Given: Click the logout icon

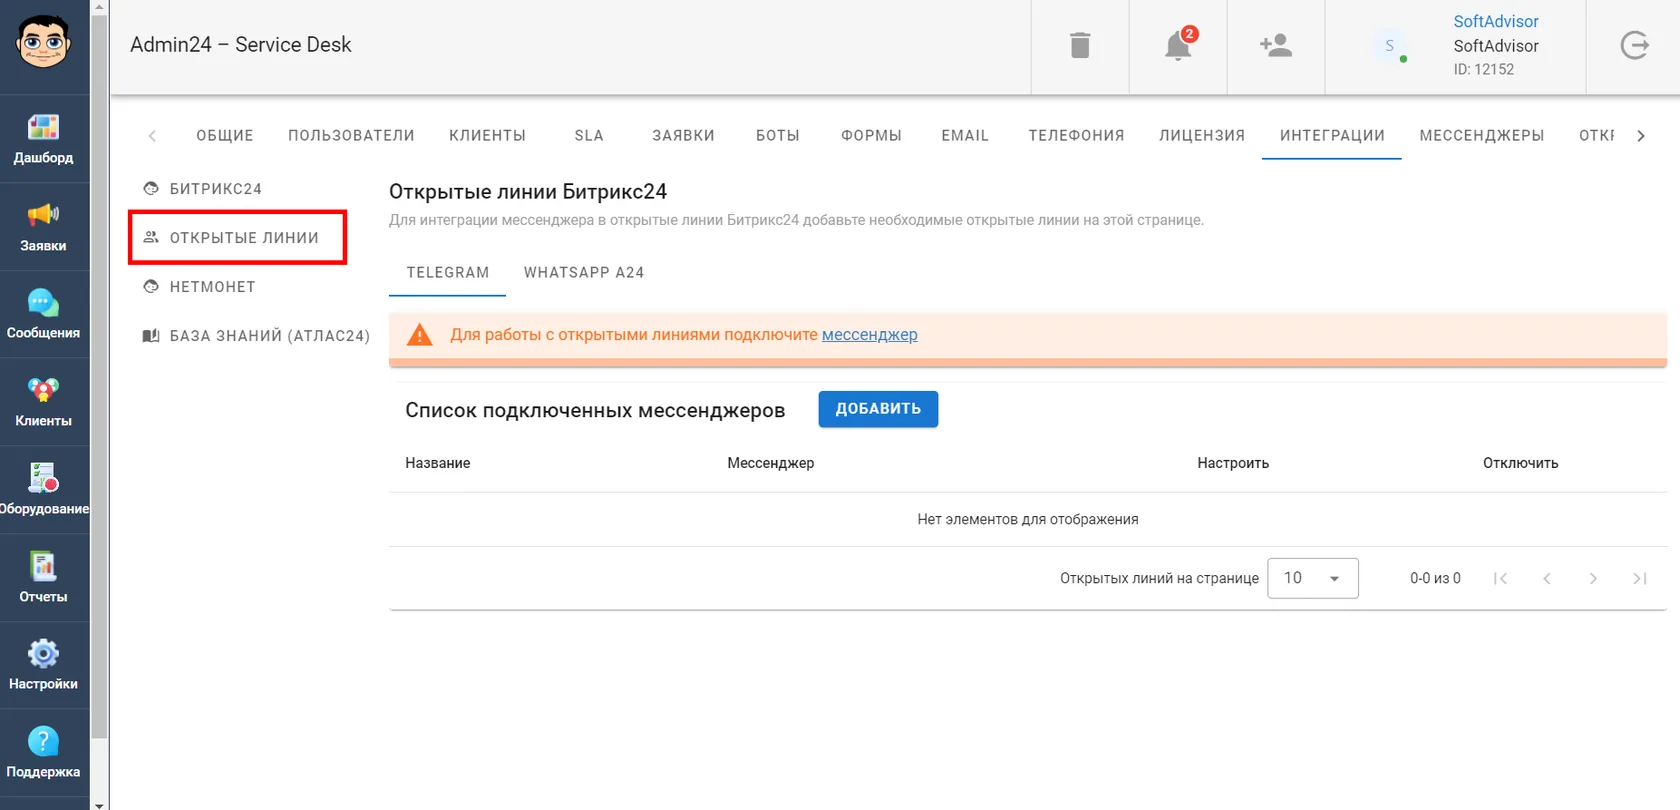Looking at the screenshot, I should [x=1634, y=45].
